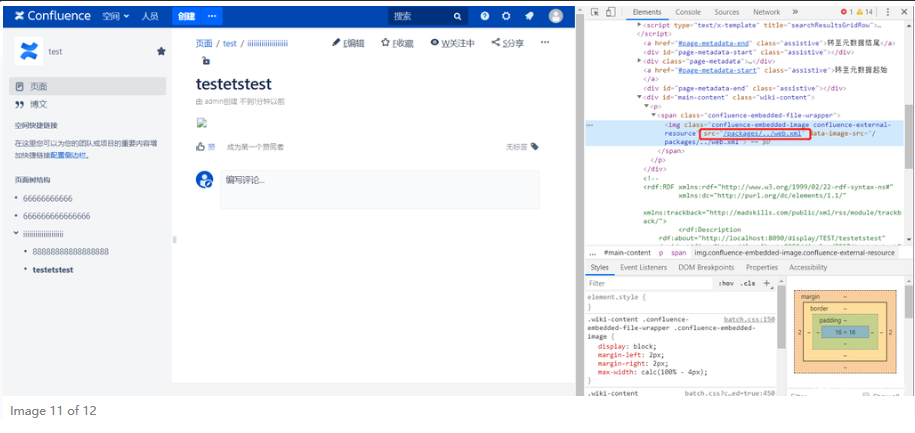
Task: Open the Confluence home logo
Action: coord(53,16)
